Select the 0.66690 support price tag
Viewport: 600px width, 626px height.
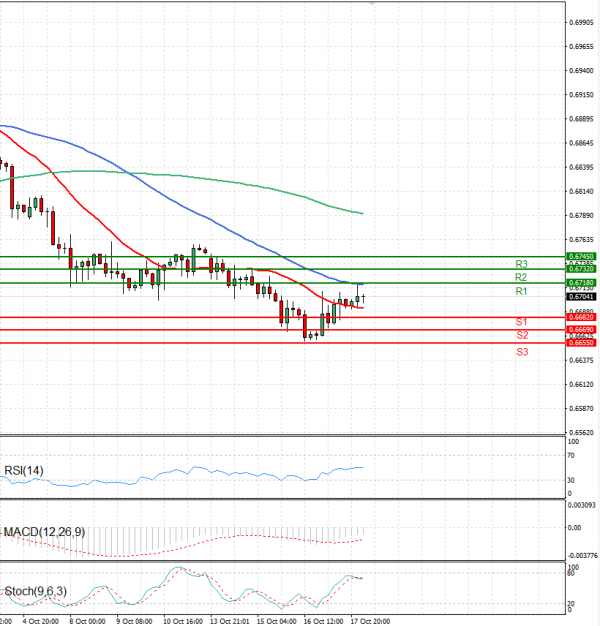[581, 330]
